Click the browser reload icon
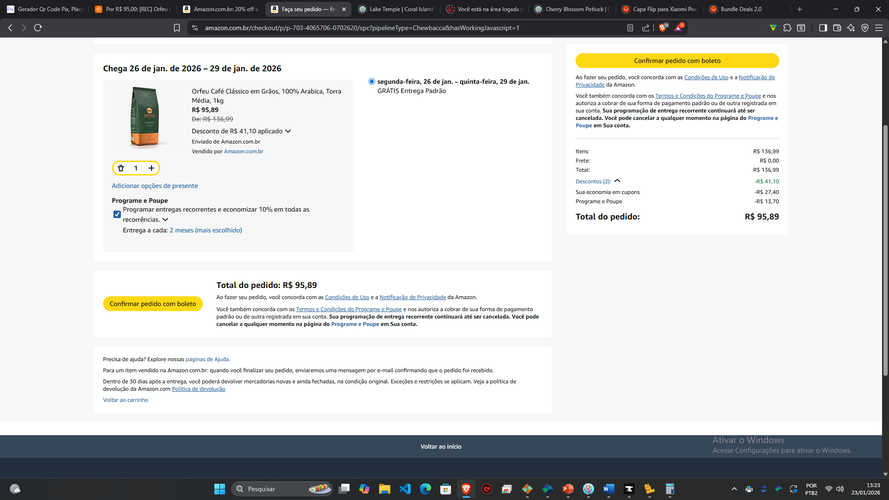889x500 pixels. point(38,27)
